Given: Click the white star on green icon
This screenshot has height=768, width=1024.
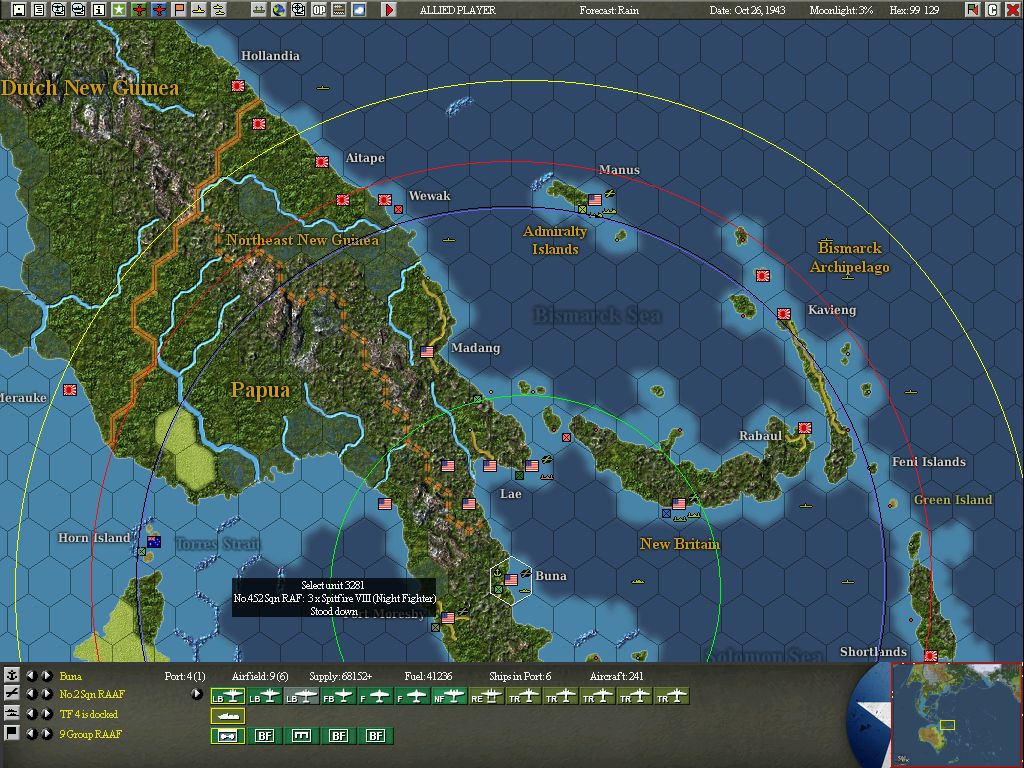Looking at the screenshot, I should (119, 10).
